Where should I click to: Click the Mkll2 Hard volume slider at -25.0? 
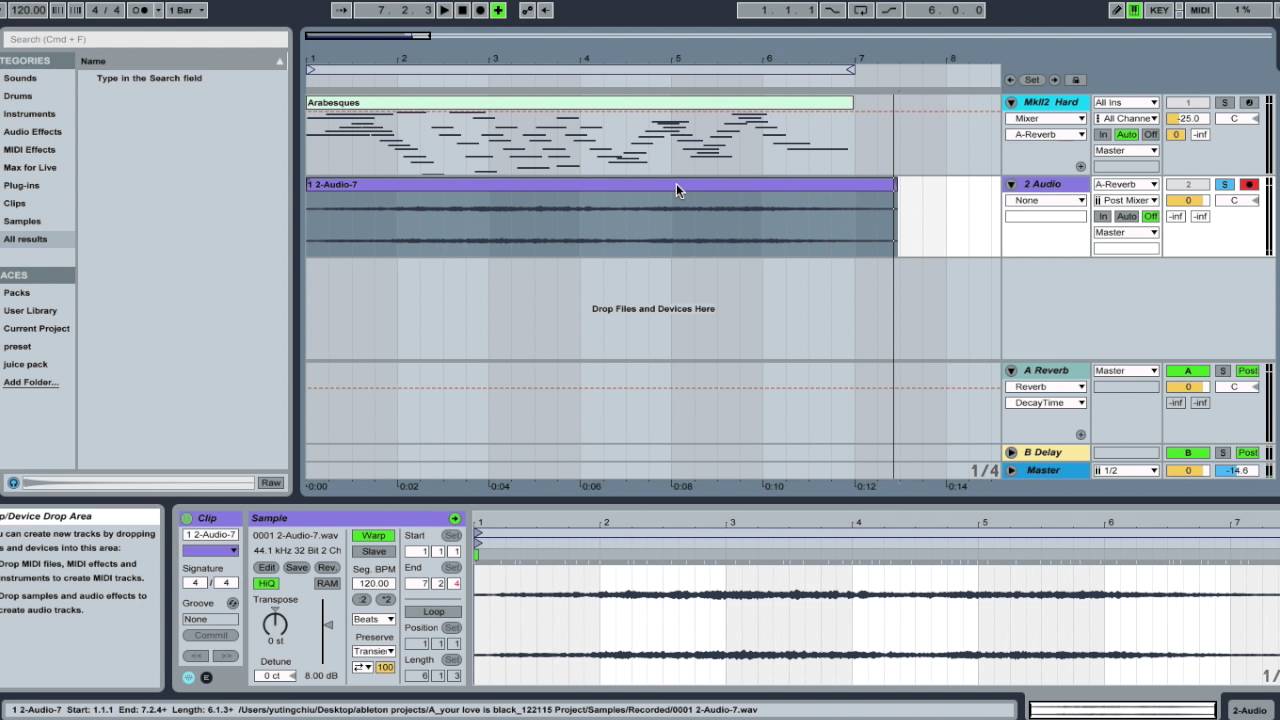1188,118
